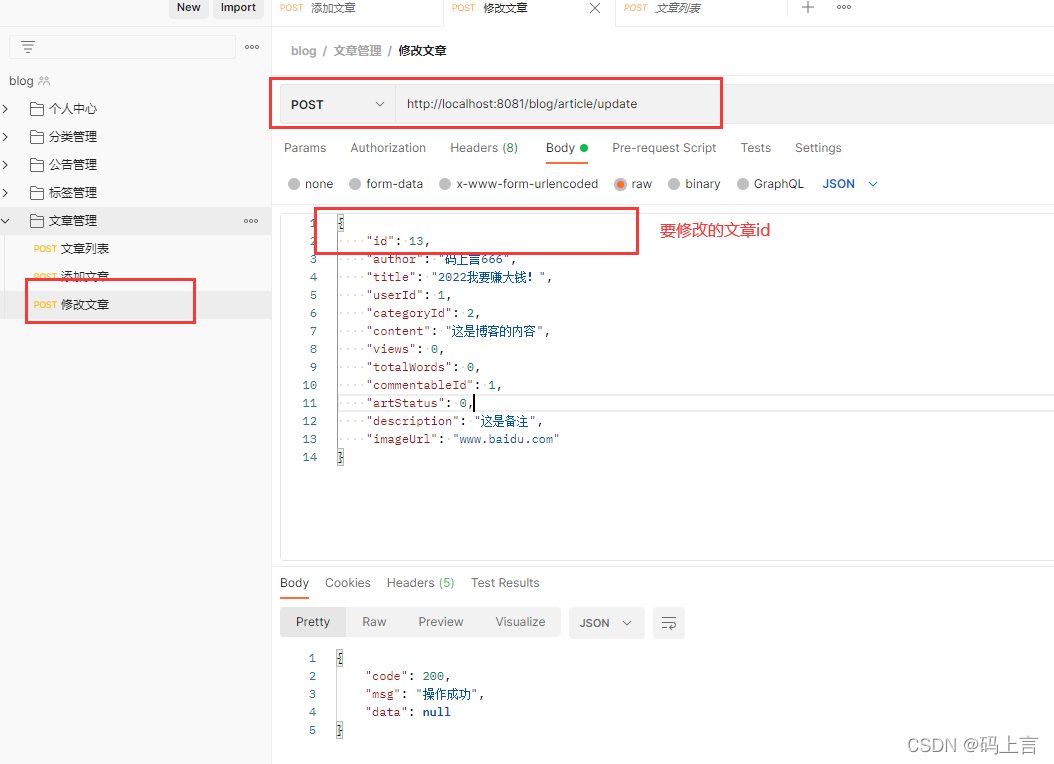
Task: Open tab bar more options ellipsis
Action: 844,7
